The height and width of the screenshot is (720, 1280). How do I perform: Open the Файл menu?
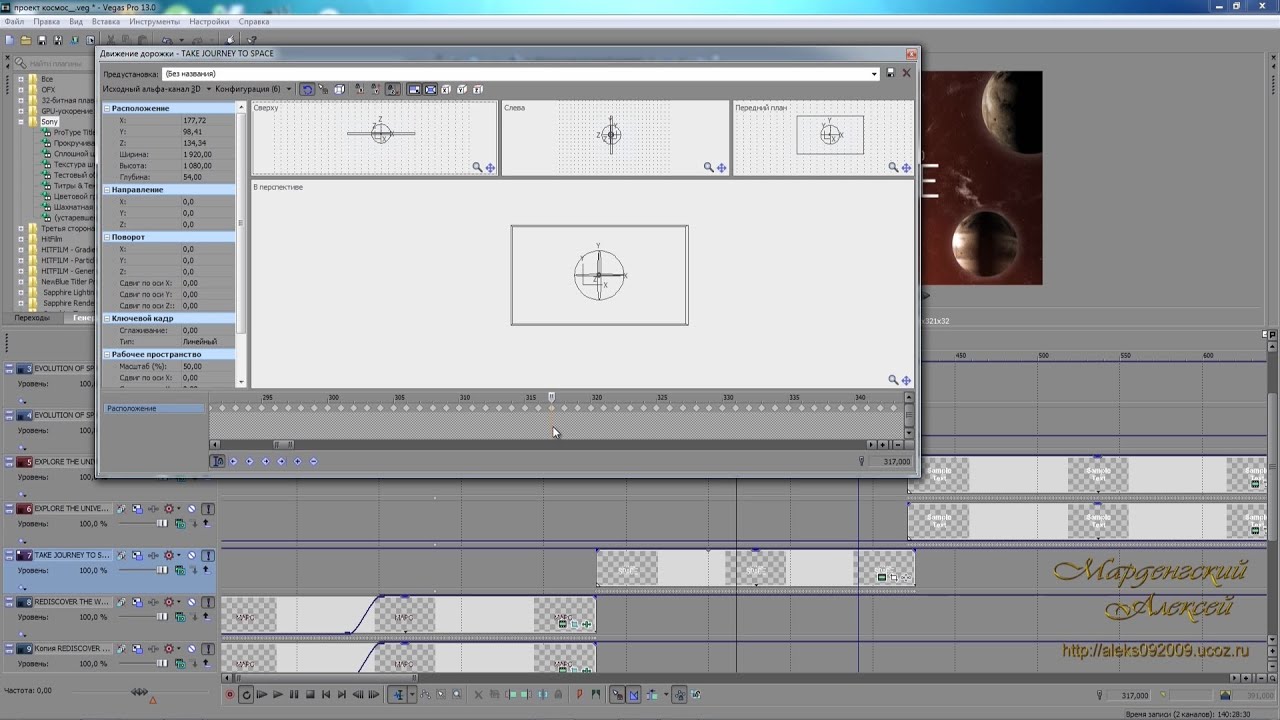click(14, 21)
